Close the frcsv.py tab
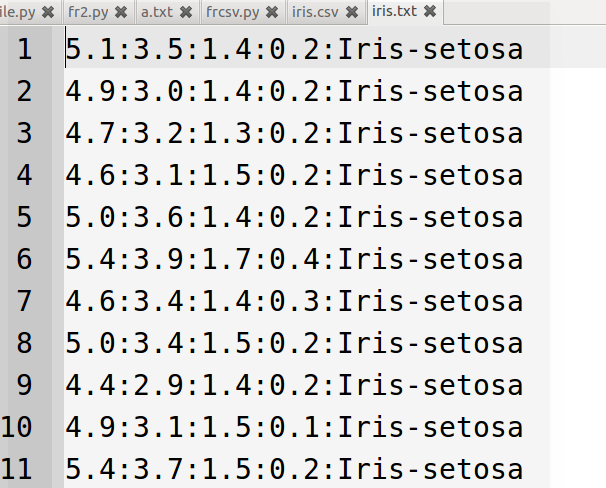 272,12
